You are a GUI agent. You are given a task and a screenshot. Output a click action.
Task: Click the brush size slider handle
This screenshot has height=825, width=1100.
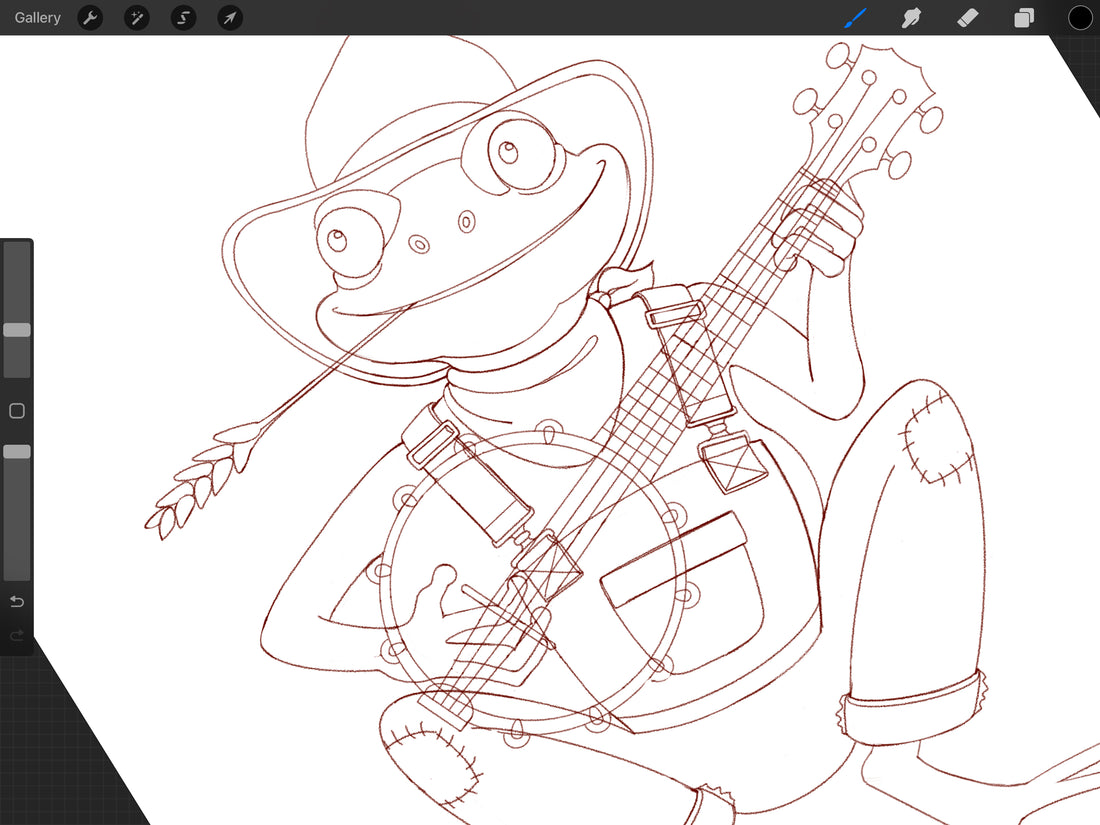[17, 330]
